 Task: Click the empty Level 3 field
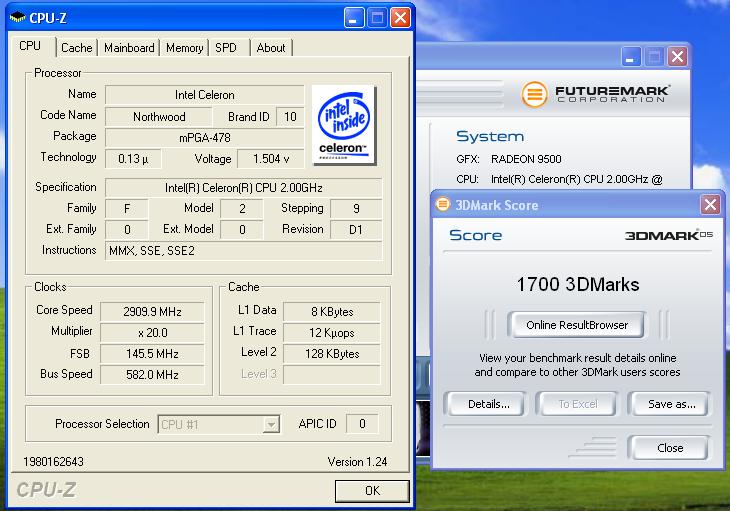pyautogui.click(x=332, y=375)
